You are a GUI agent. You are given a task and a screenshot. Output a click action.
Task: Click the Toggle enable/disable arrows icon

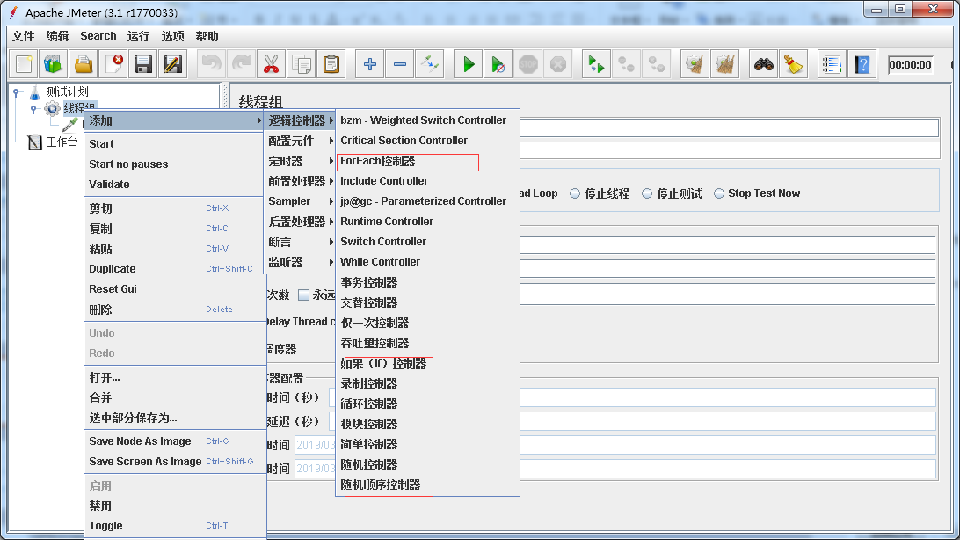[x=430, y=64]
